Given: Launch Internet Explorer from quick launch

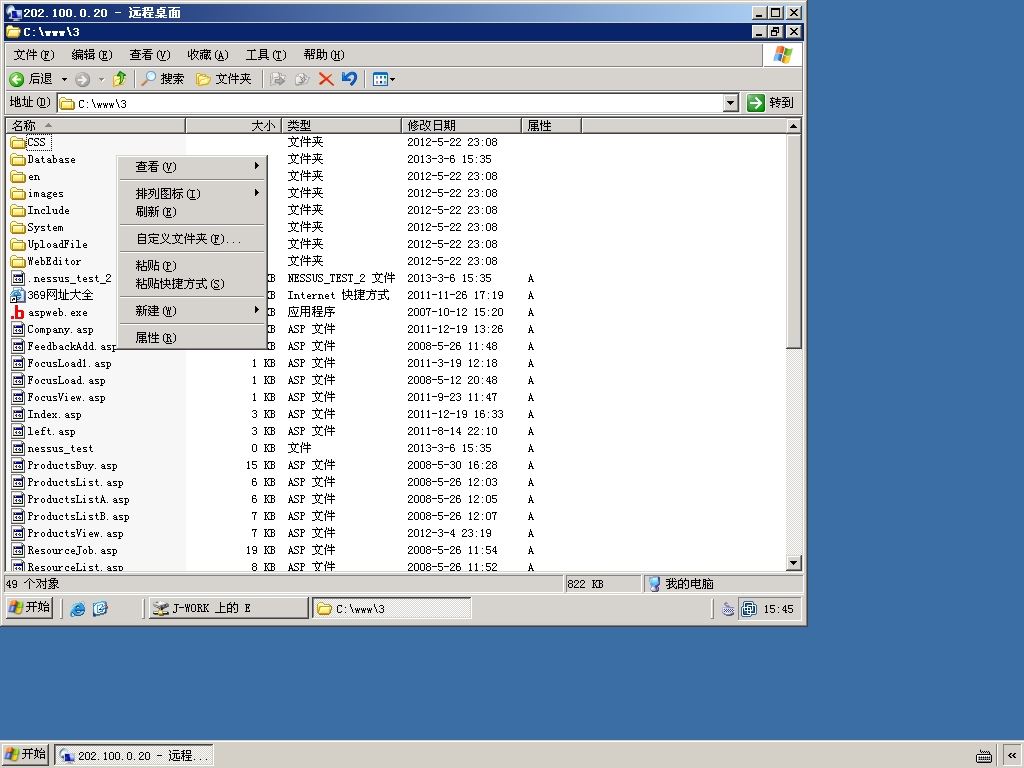Looking at the screenshot, I should pos(78,609).
